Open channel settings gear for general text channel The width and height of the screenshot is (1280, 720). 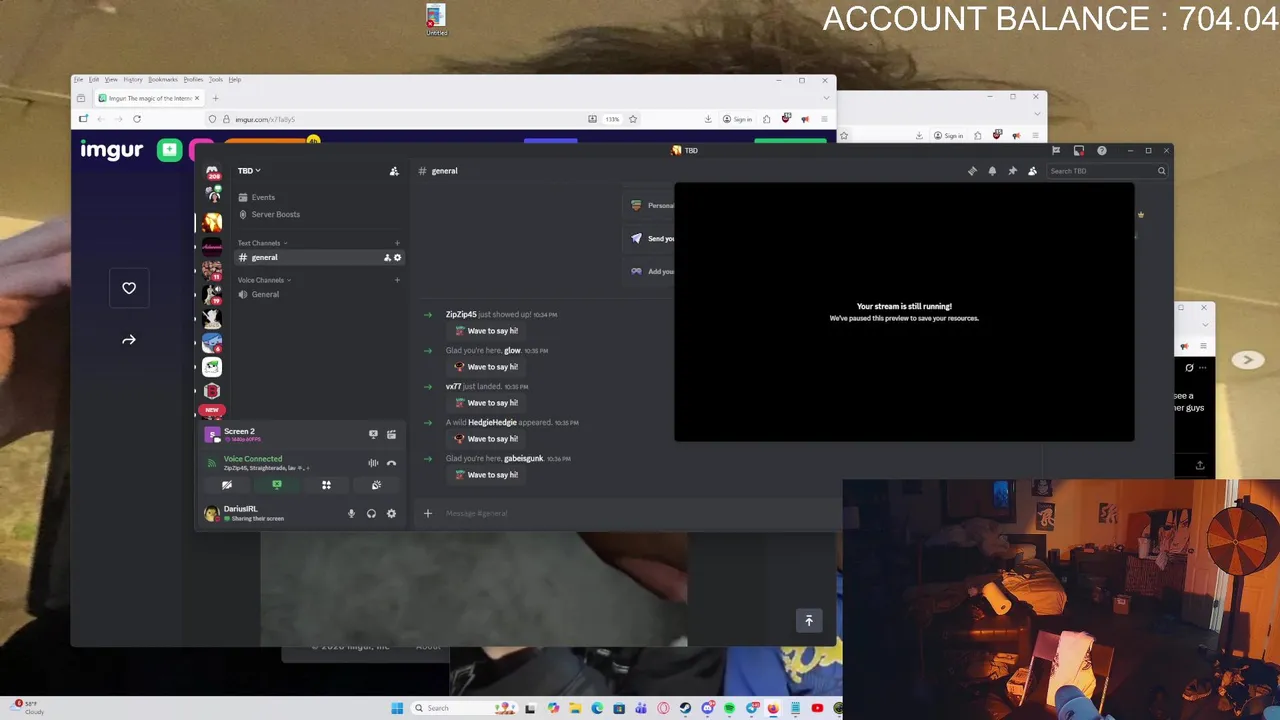click(x=397, y=258)
